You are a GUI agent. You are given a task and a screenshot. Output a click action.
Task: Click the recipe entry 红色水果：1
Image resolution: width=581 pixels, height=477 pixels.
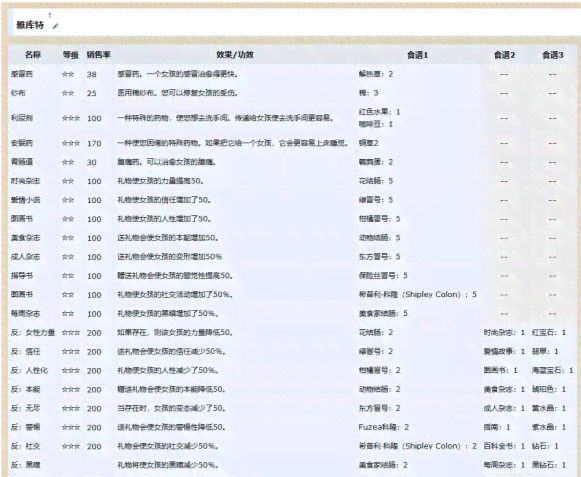coord(379,112)
